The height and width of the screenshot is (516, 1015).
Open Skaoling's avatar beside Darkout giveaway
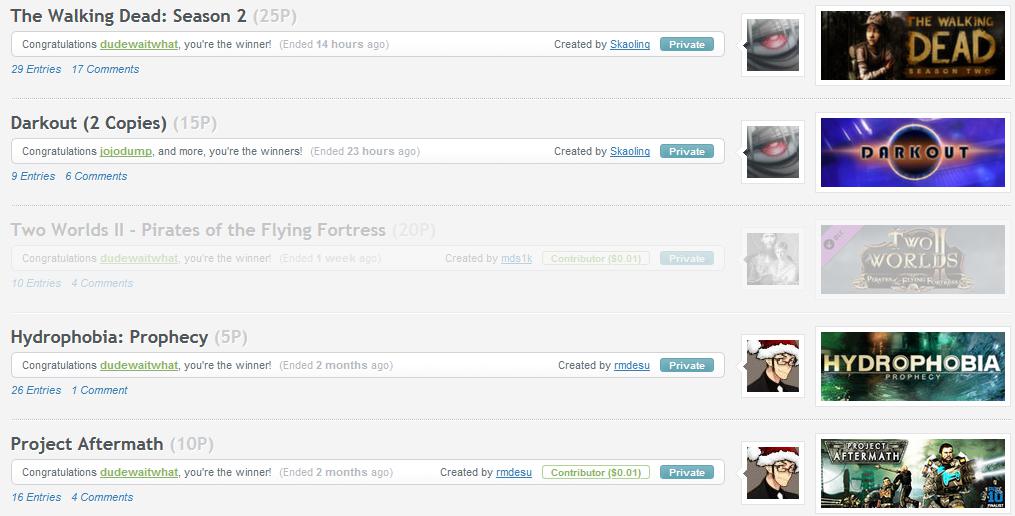[772, 152]
